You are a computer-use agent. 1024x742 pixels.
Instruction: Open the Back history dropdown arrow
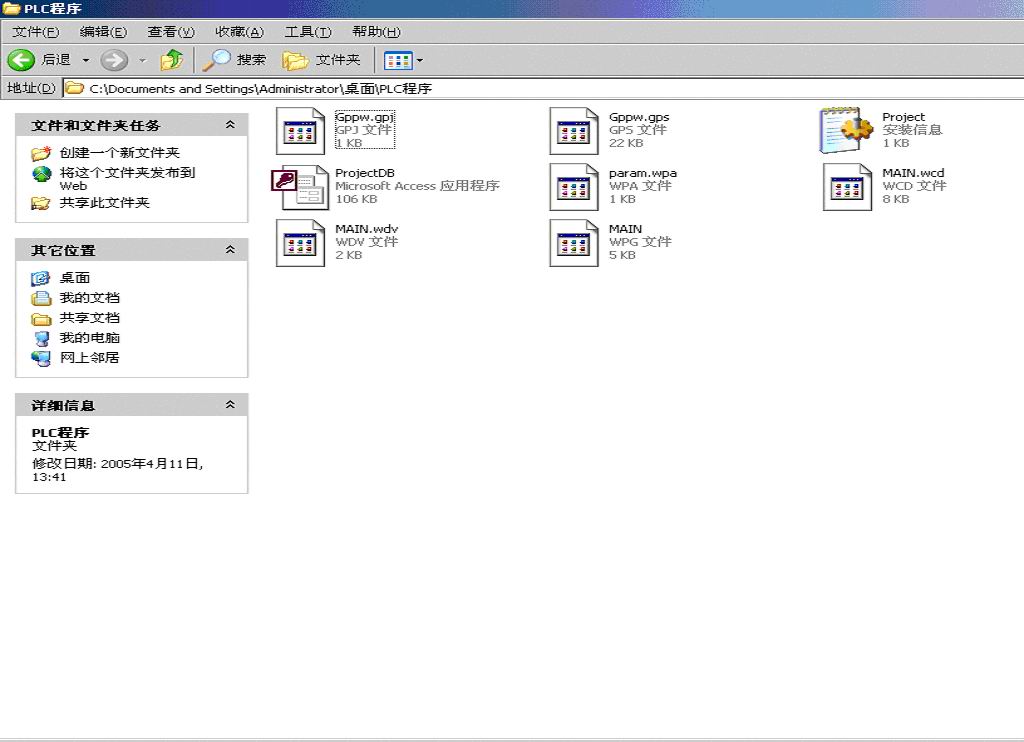pyautogui.click(x=86, y=60)
